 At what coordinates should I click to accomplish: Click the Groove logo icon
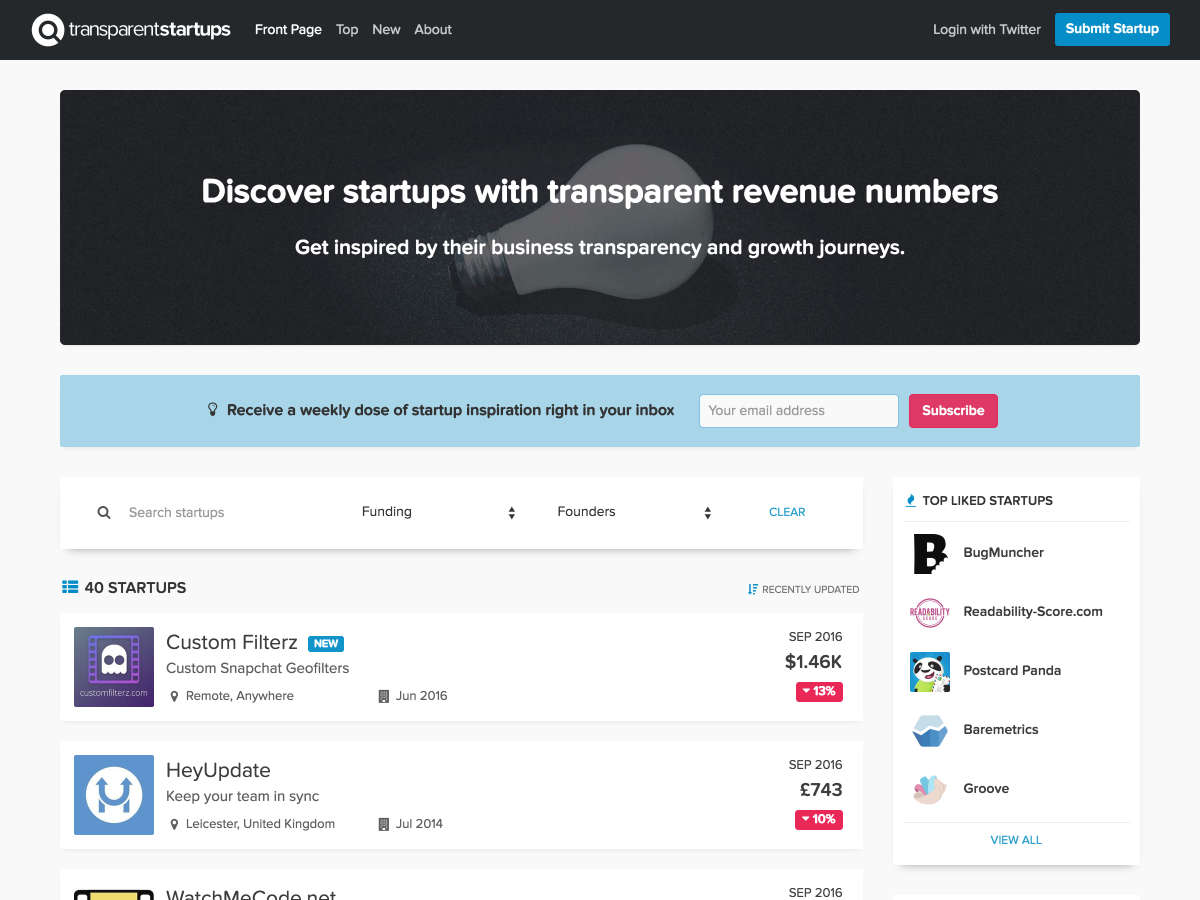930,789
